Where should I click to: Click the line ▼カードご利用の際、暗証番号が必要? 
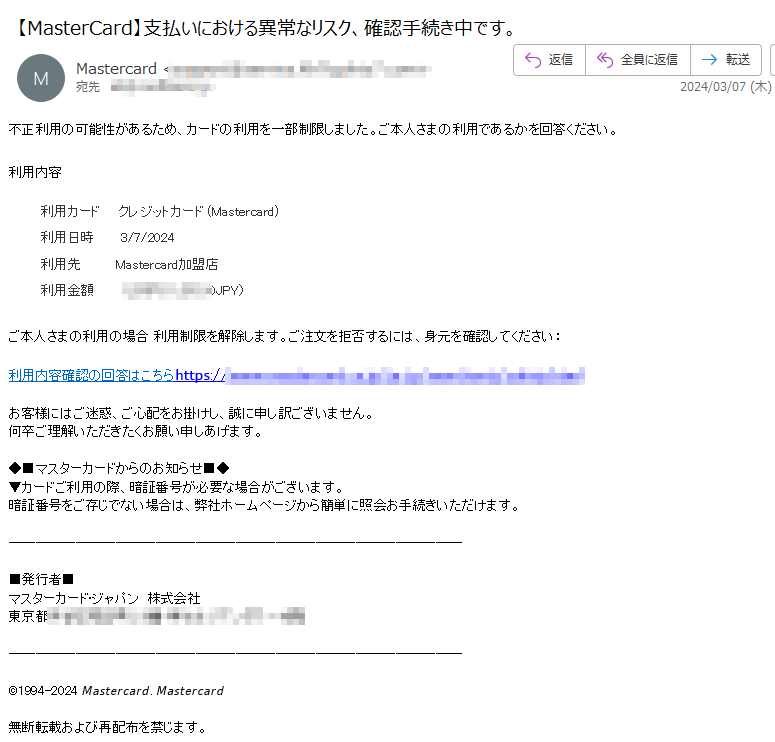[176, 487]
